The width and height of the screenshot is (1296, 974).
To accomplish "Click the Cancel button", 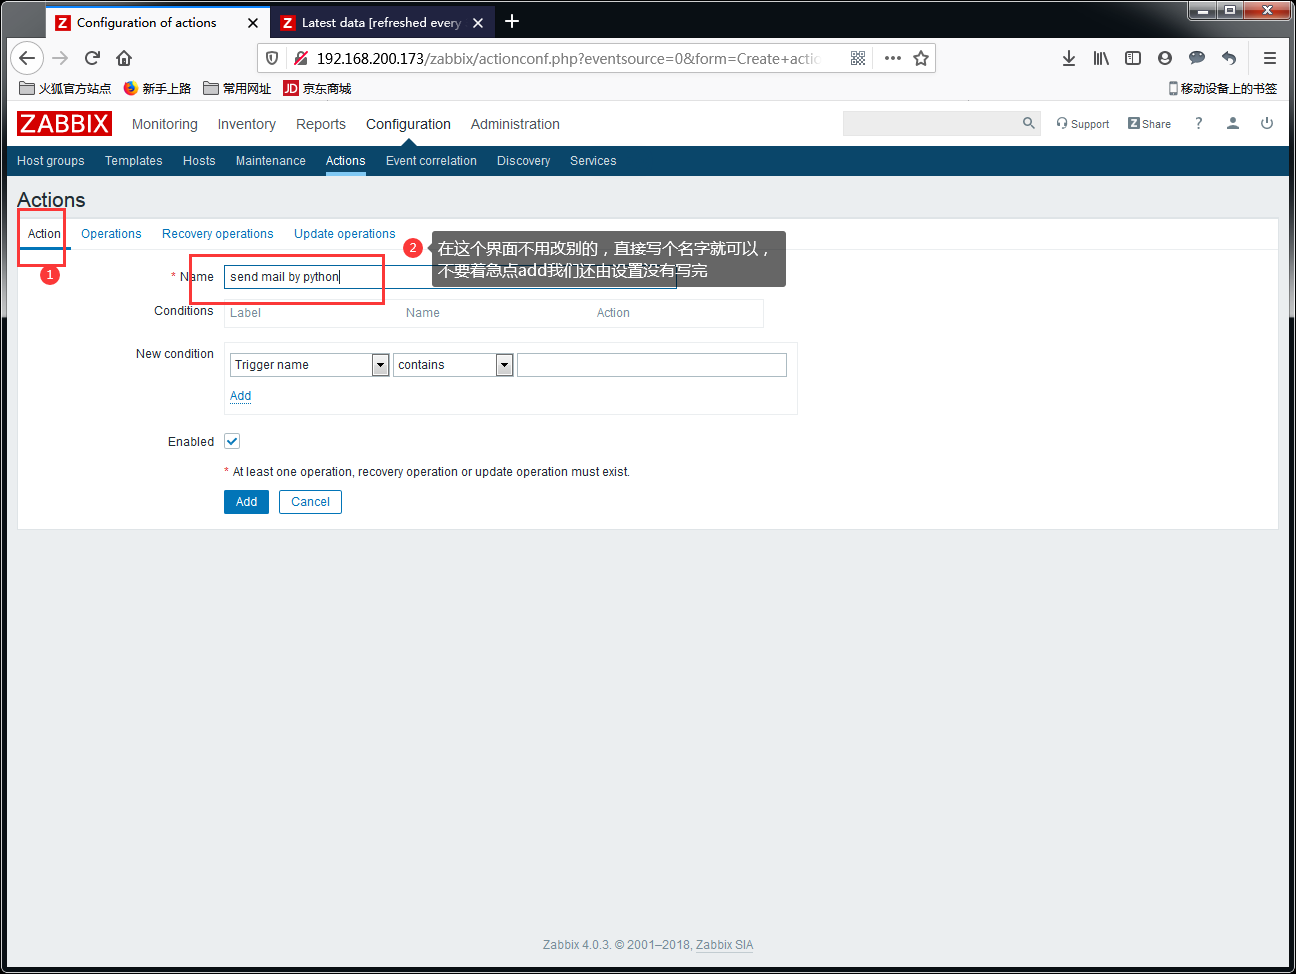I will tap(310, 502).
